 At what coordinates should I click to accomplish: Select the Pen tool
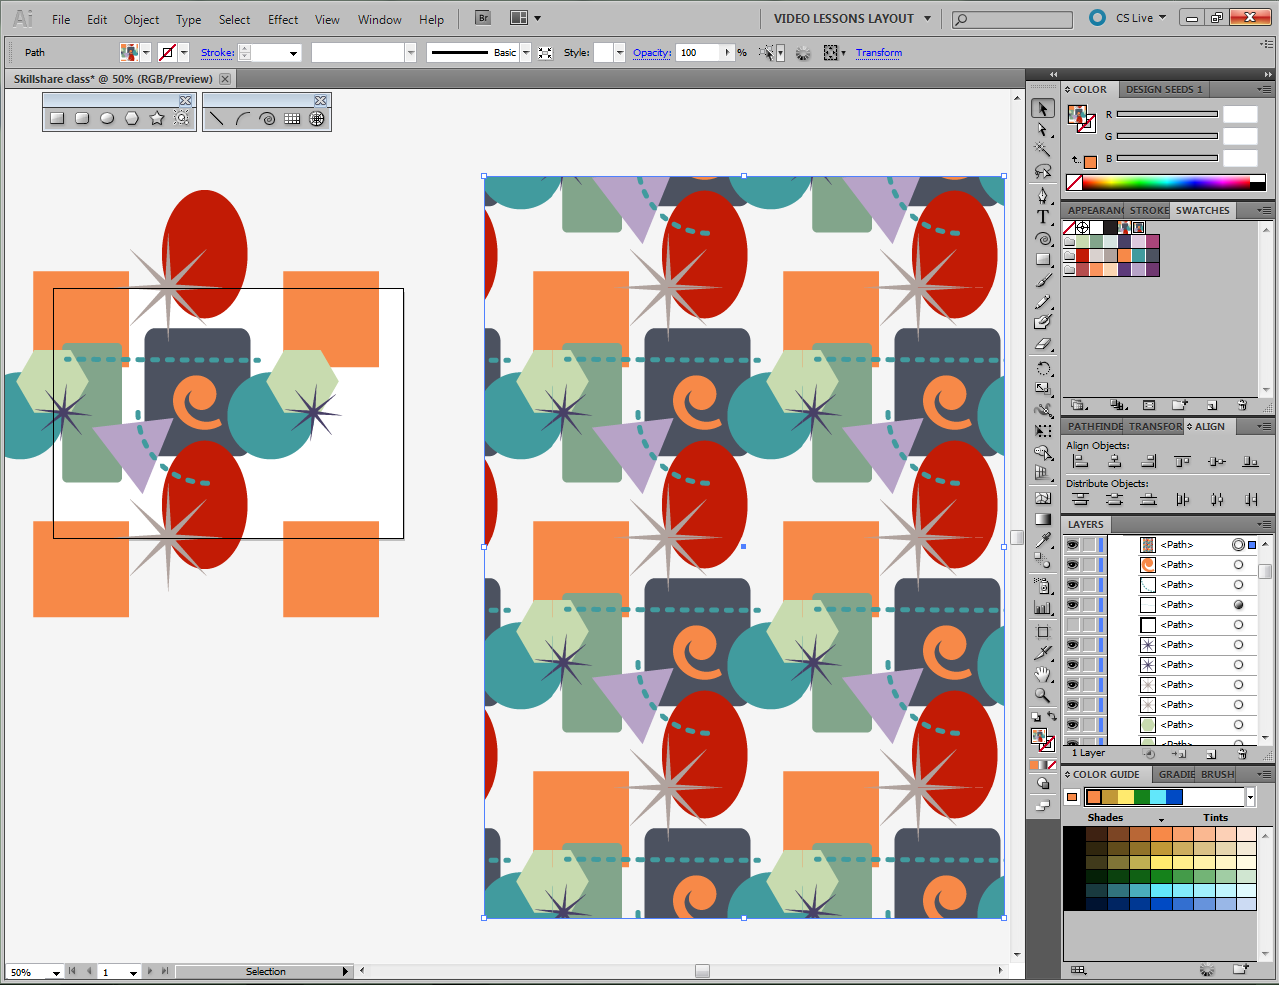click(x=1043, y=195)
